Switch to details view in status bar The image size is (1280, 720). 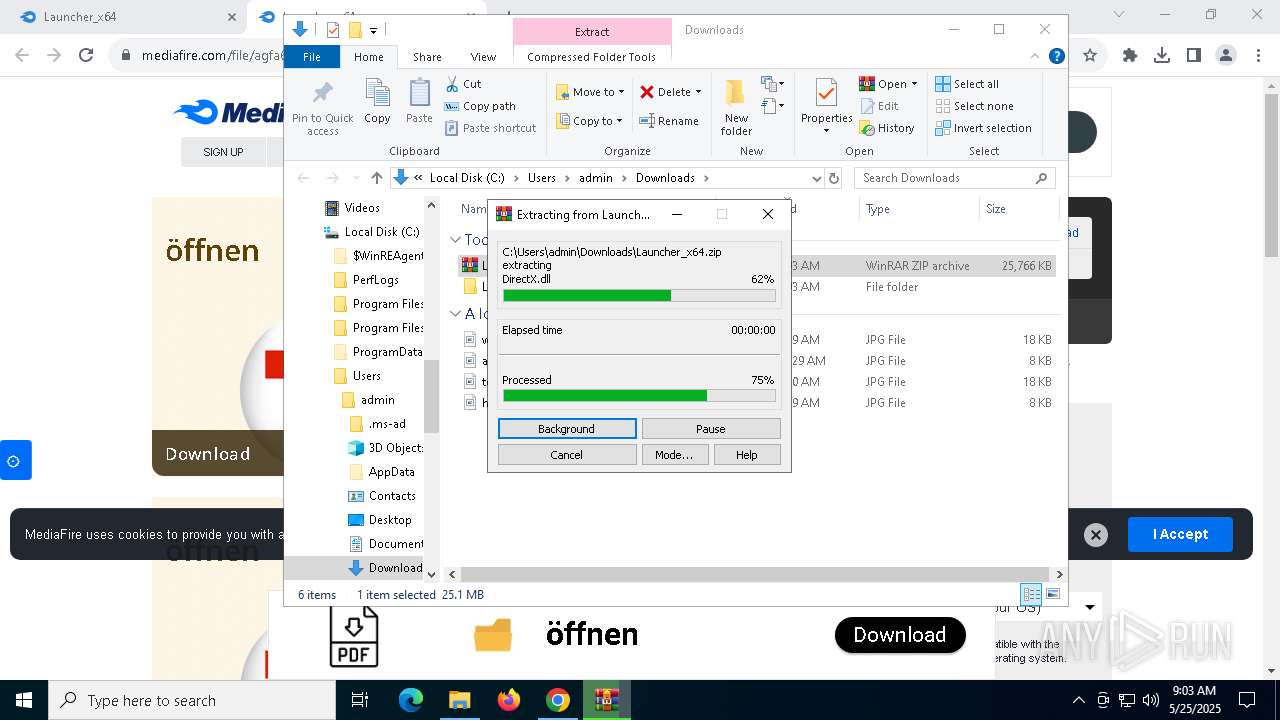(x=1031, y=594)
